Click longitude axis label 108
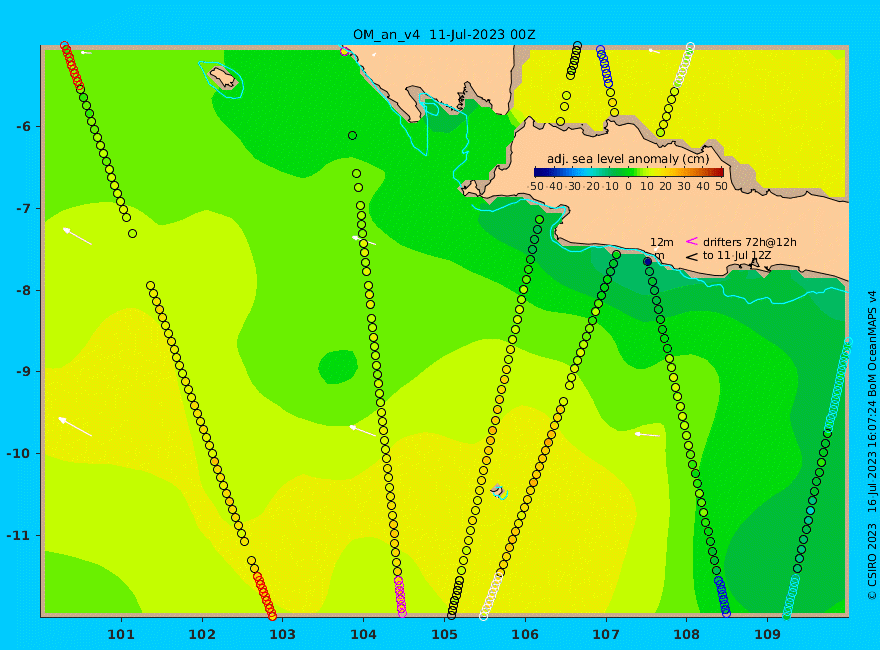The image size is (880, 650). 686,635
